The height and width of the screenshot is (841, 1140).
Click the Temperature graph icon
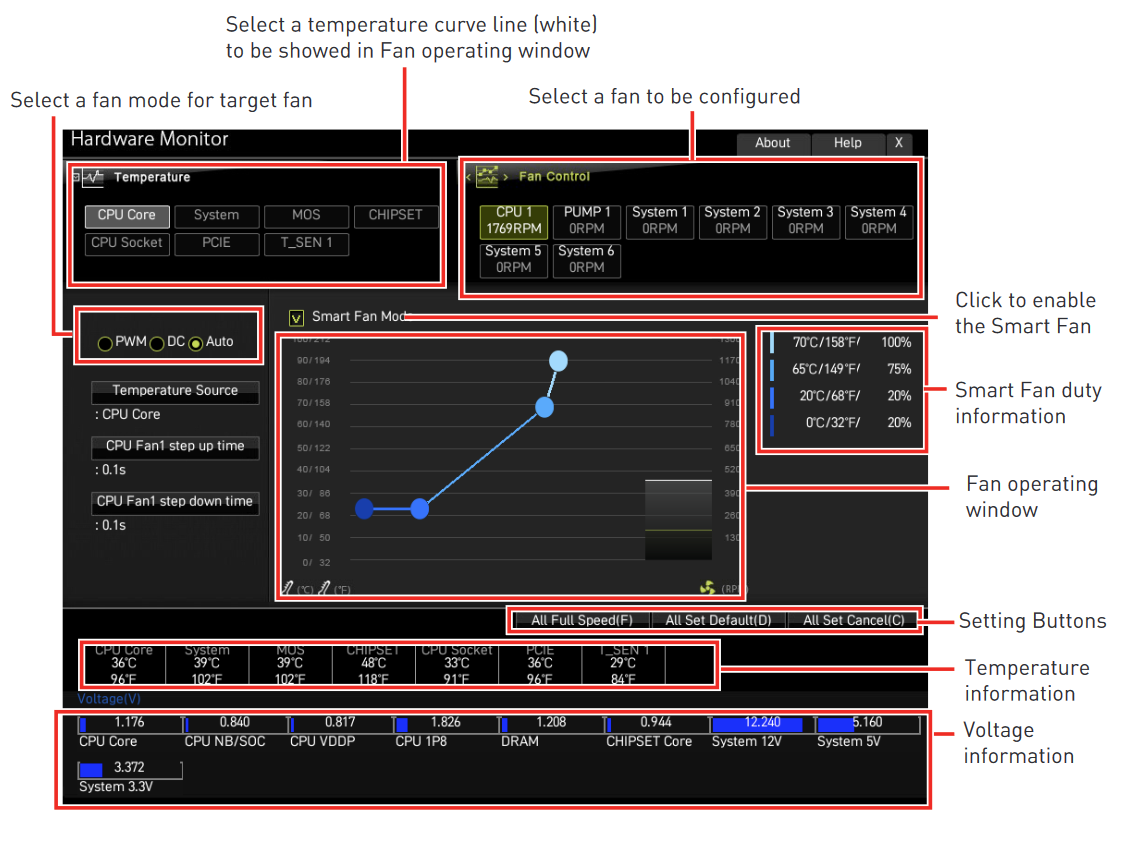[x=92, y=177]
